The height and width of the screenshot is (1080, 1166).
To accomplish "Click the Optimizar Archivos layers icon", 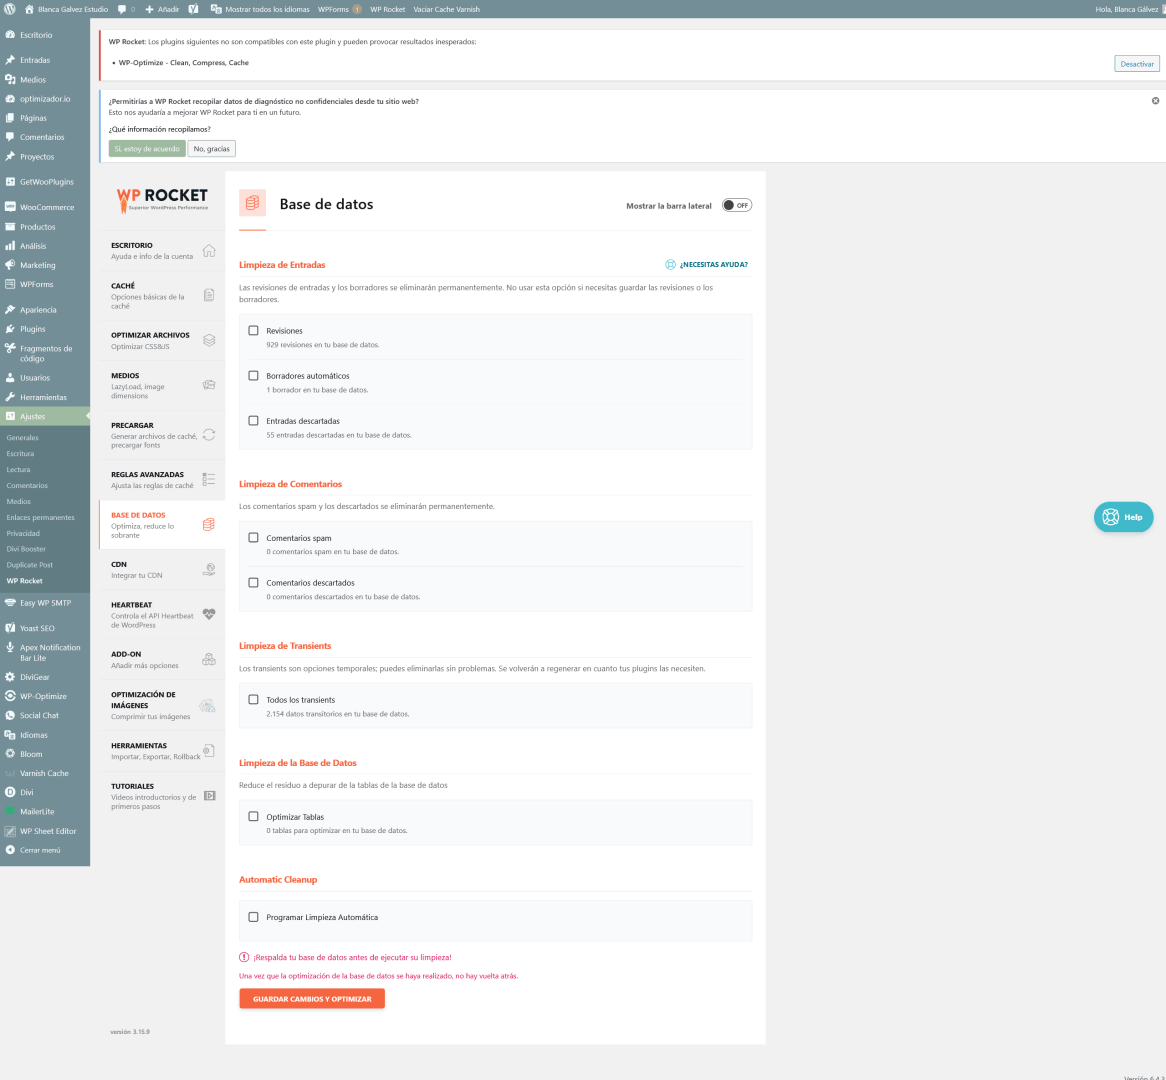I will tap(209, 340).
